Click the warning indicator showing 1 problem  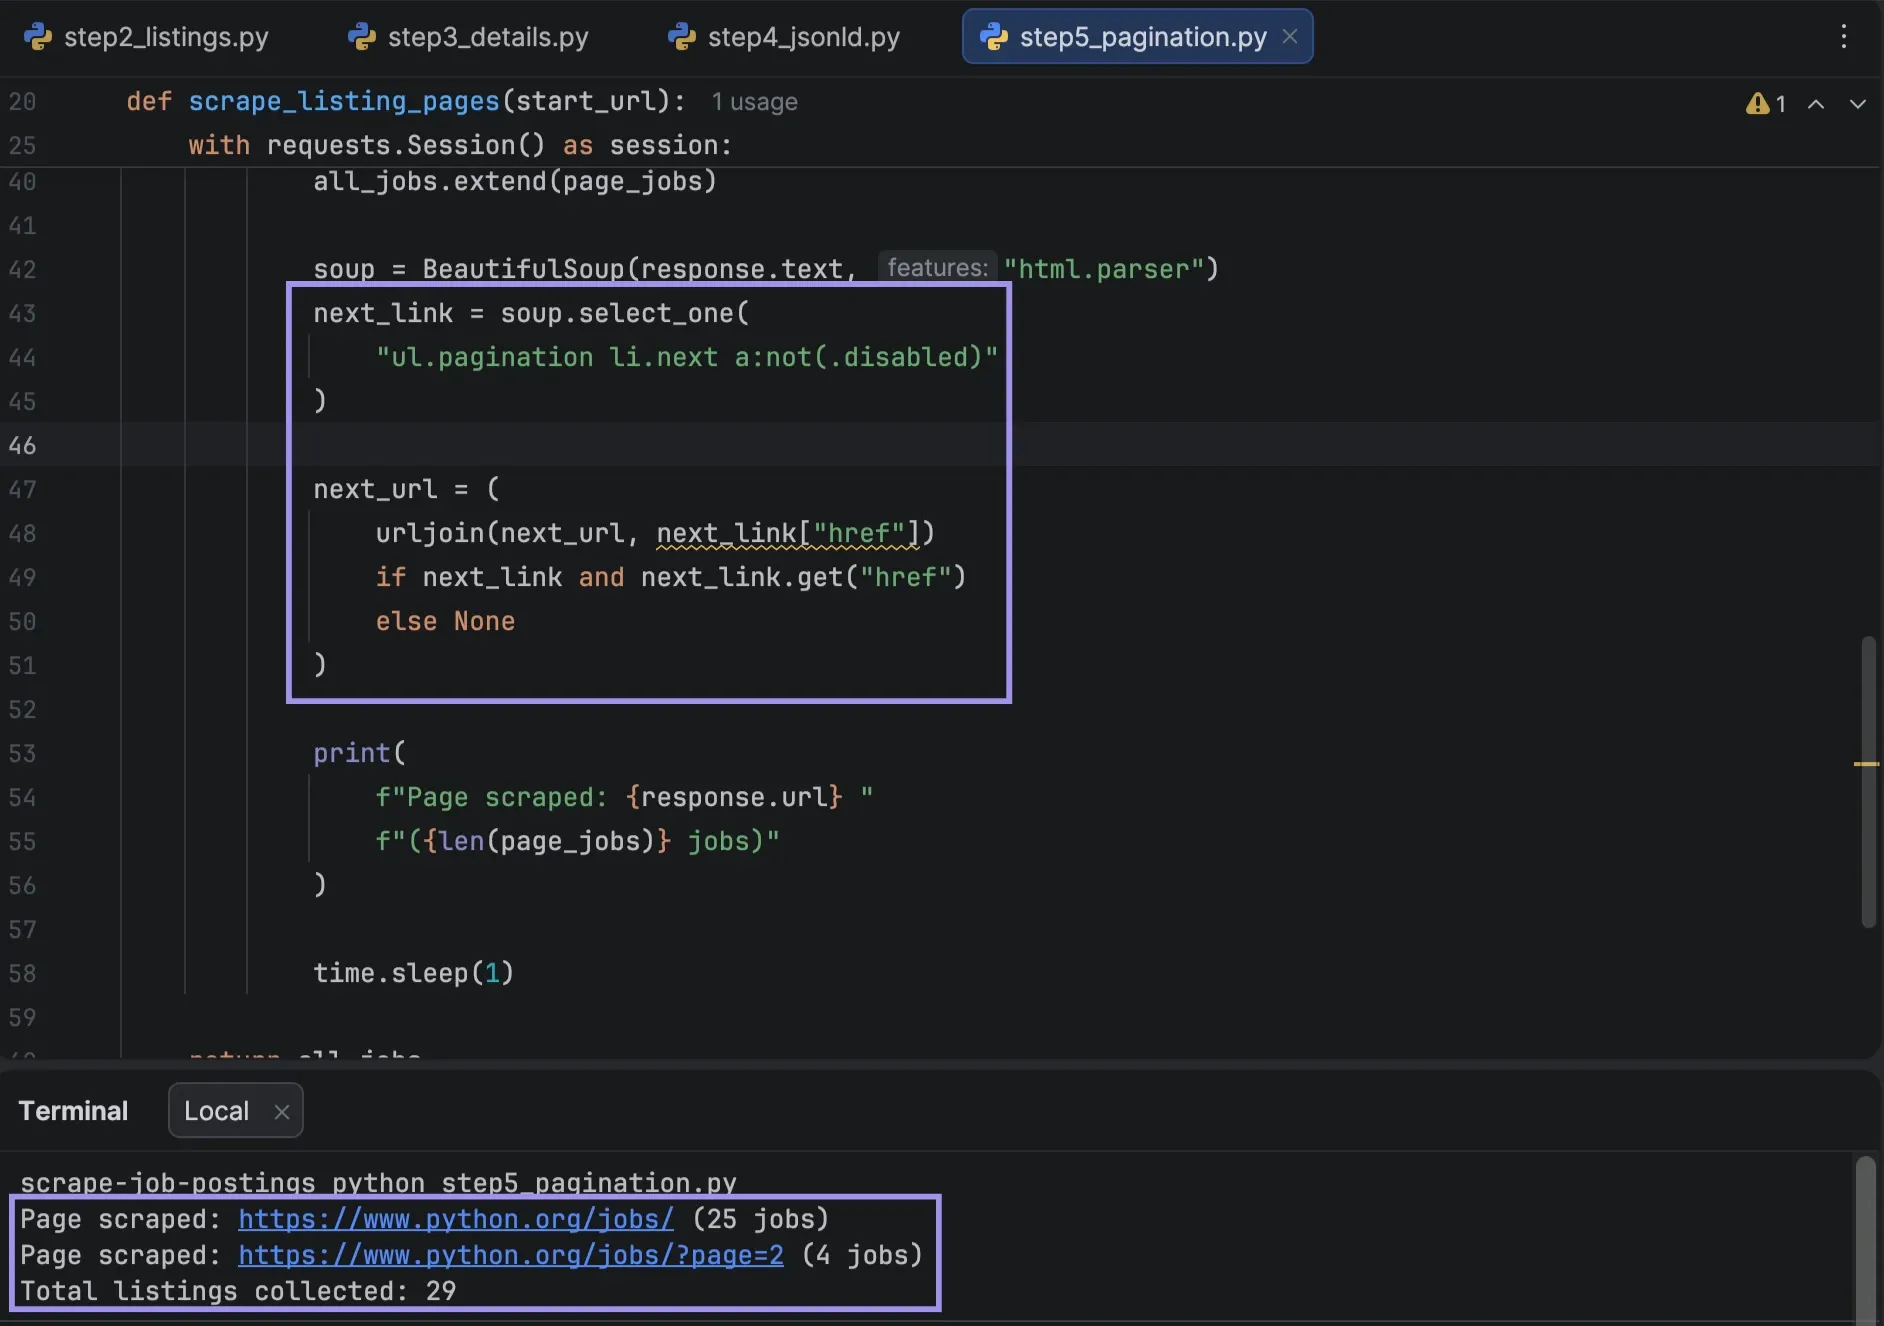[1766, 104]
